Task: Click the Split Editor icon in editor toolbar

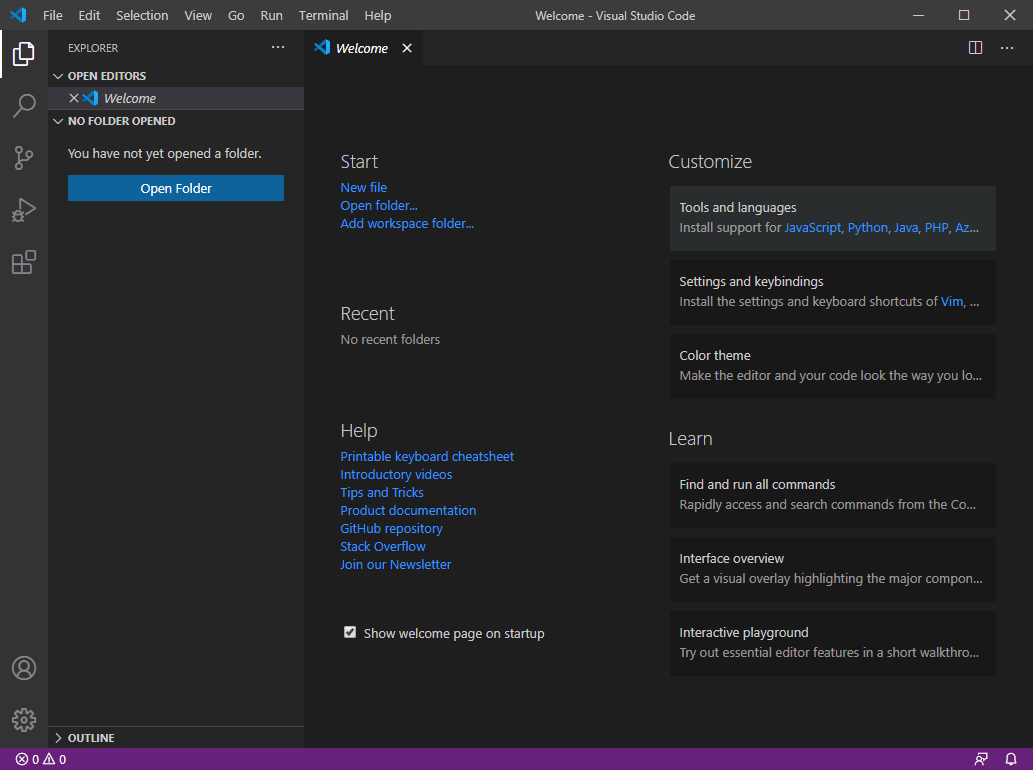Action: (x=975, y=47)
